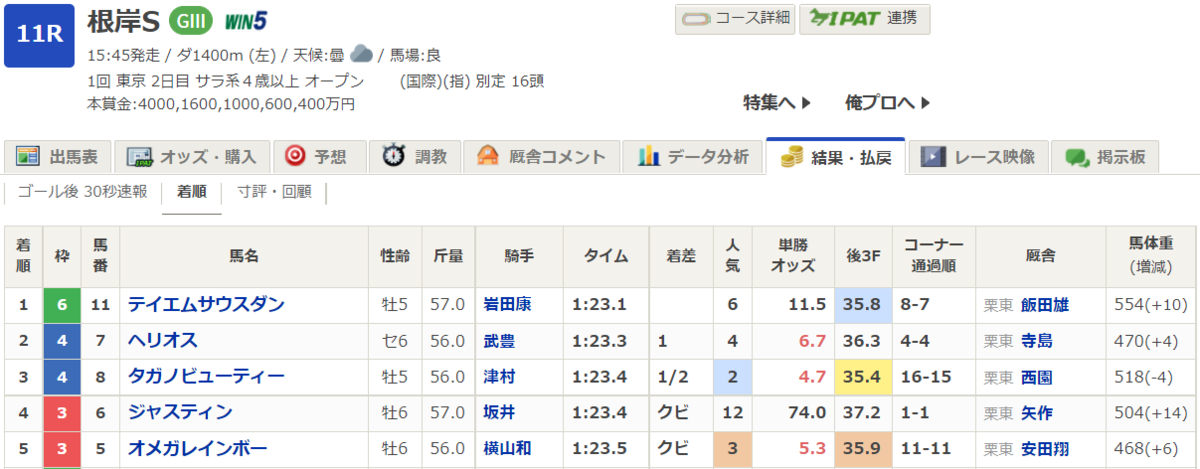This screenshot has width=1200, height=469.
Task: Open trainer 飯田雄 page
Action: pos(1046,304)
